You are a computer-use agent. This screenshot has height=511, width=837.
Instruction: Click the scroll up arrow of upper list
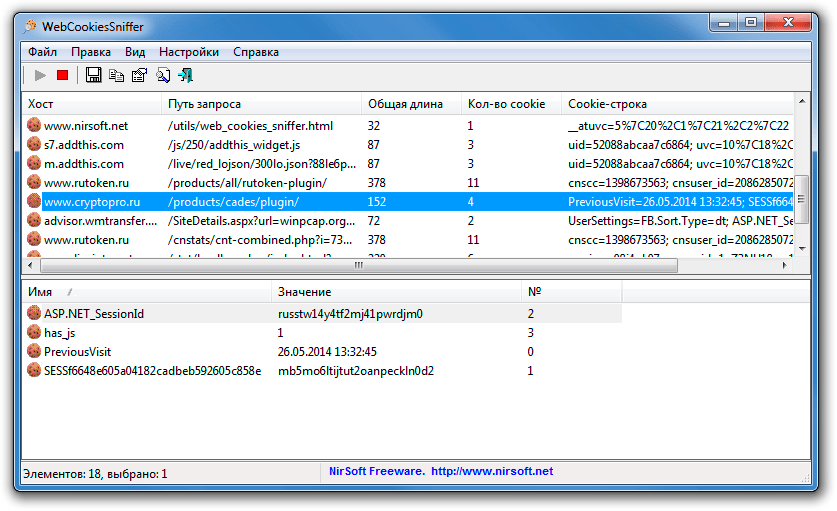coord(802,101)
